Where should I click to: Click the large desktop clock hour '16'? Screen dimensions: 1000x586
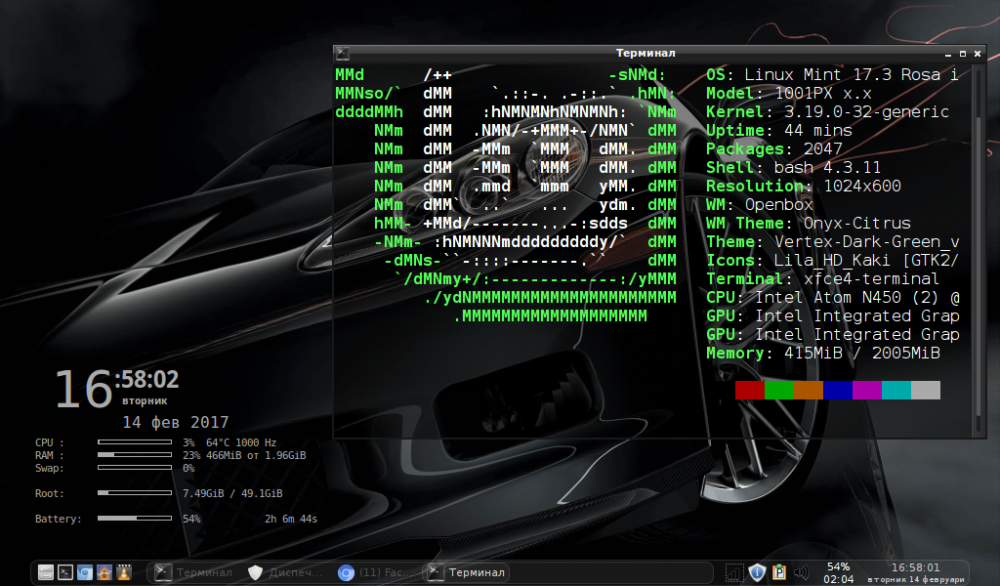pyautogui.click(x=84, y=389)
